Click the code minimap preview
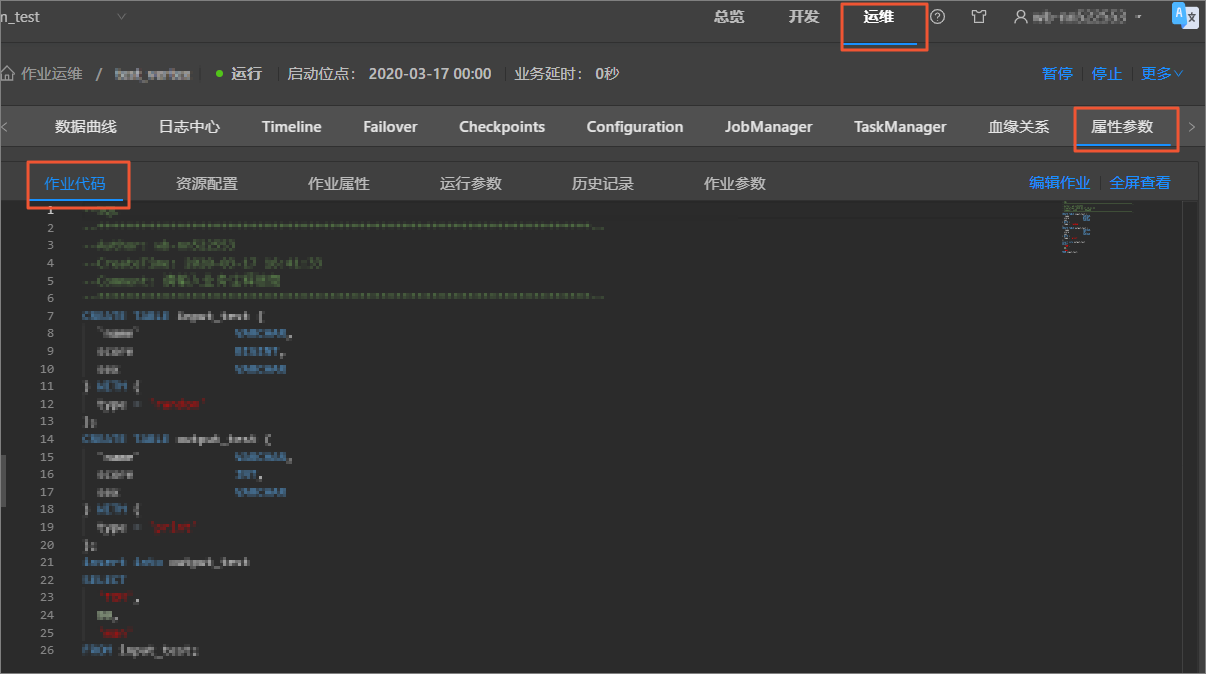Screen dimensions: 1206x674 pyautogui.click(x=1097, y=227)
